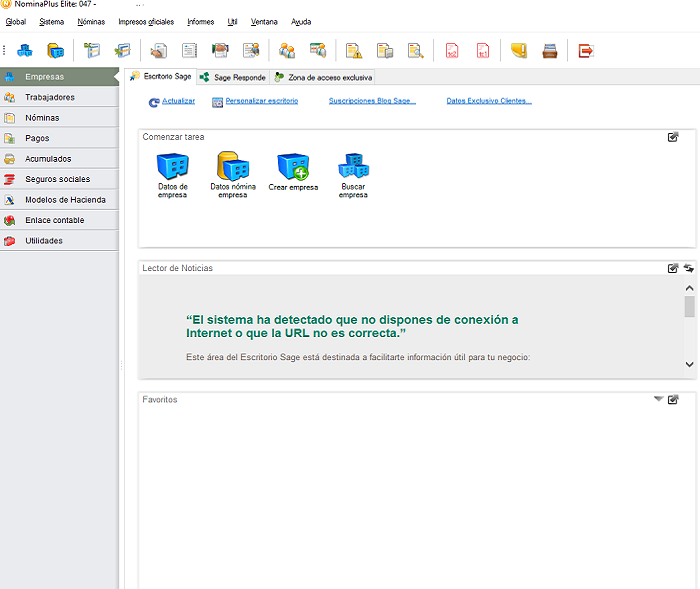Click the swap arrows icon in Lector de Noticias
Image resolution: width=700 pixels, height=589 pixels.
coord(688,268)
